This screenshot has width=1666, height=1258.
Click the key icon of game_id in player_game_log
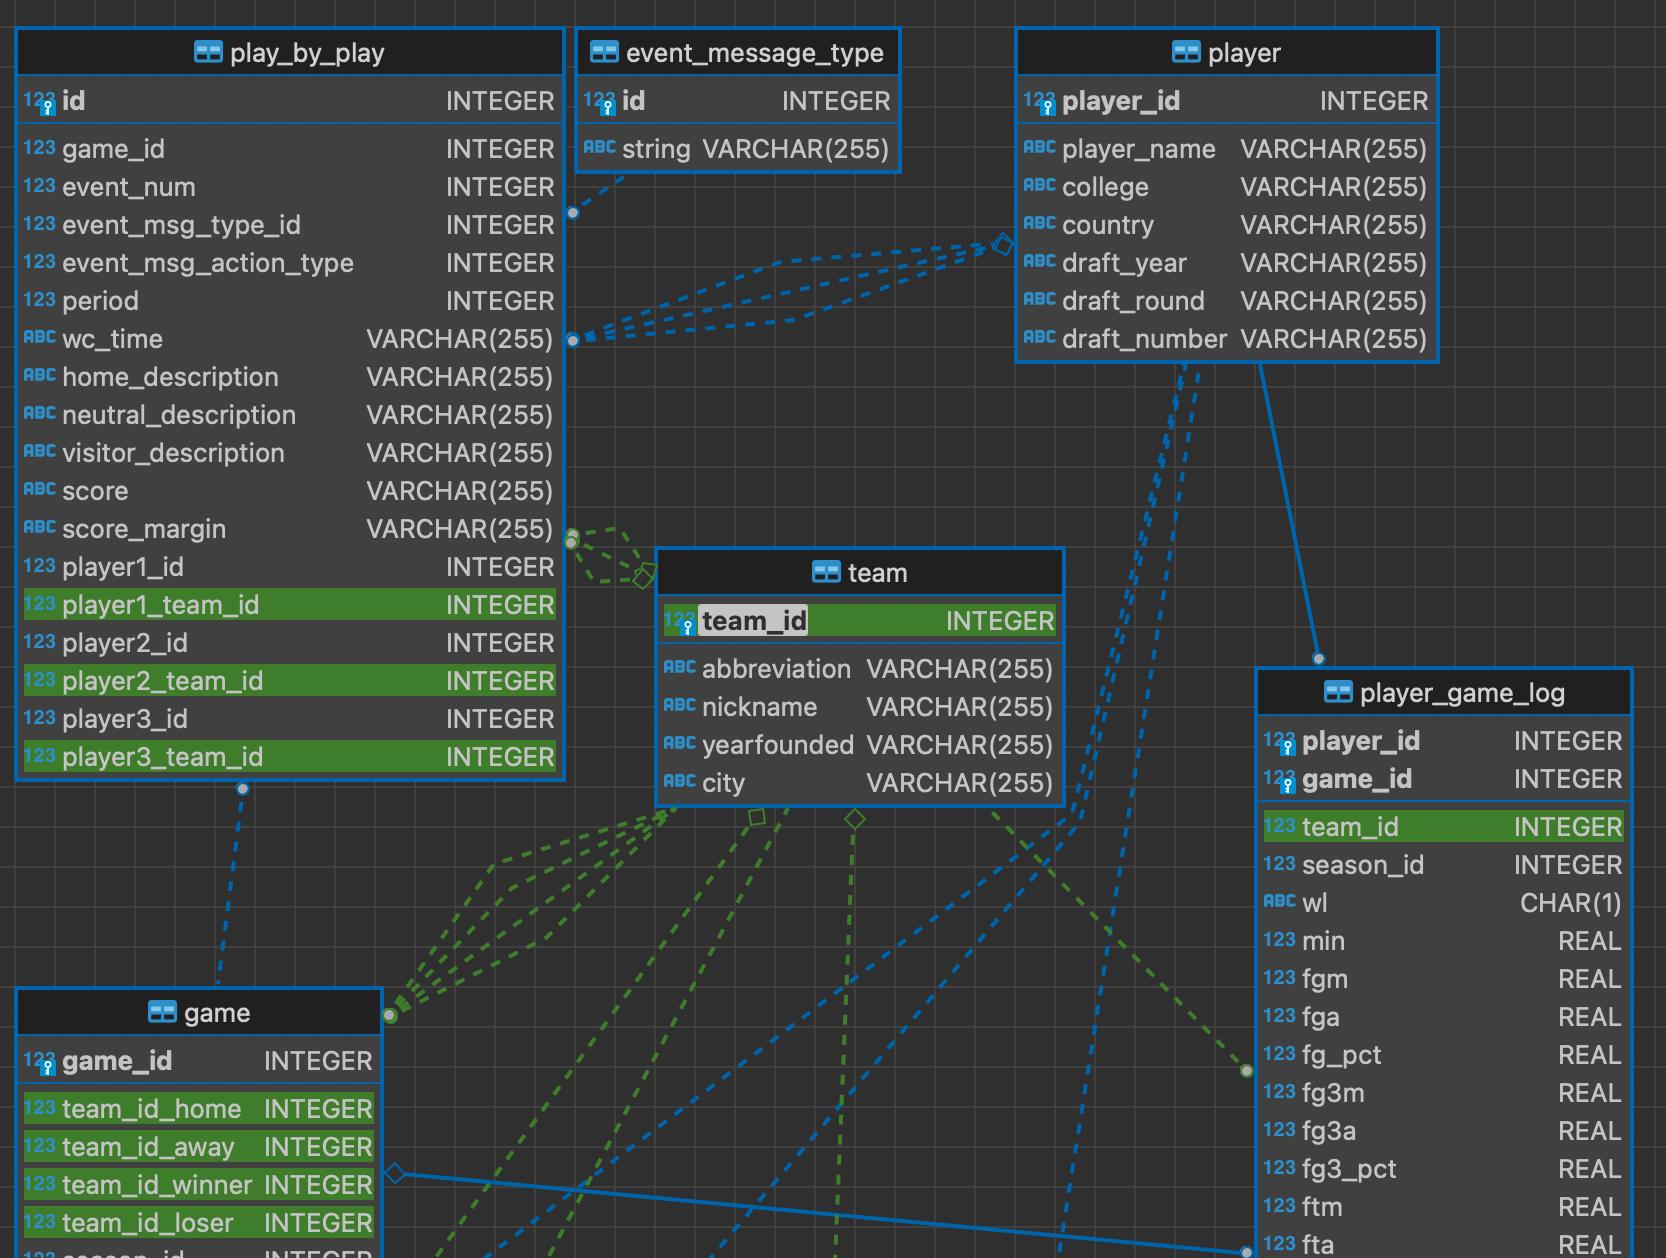click(1280, 780)
